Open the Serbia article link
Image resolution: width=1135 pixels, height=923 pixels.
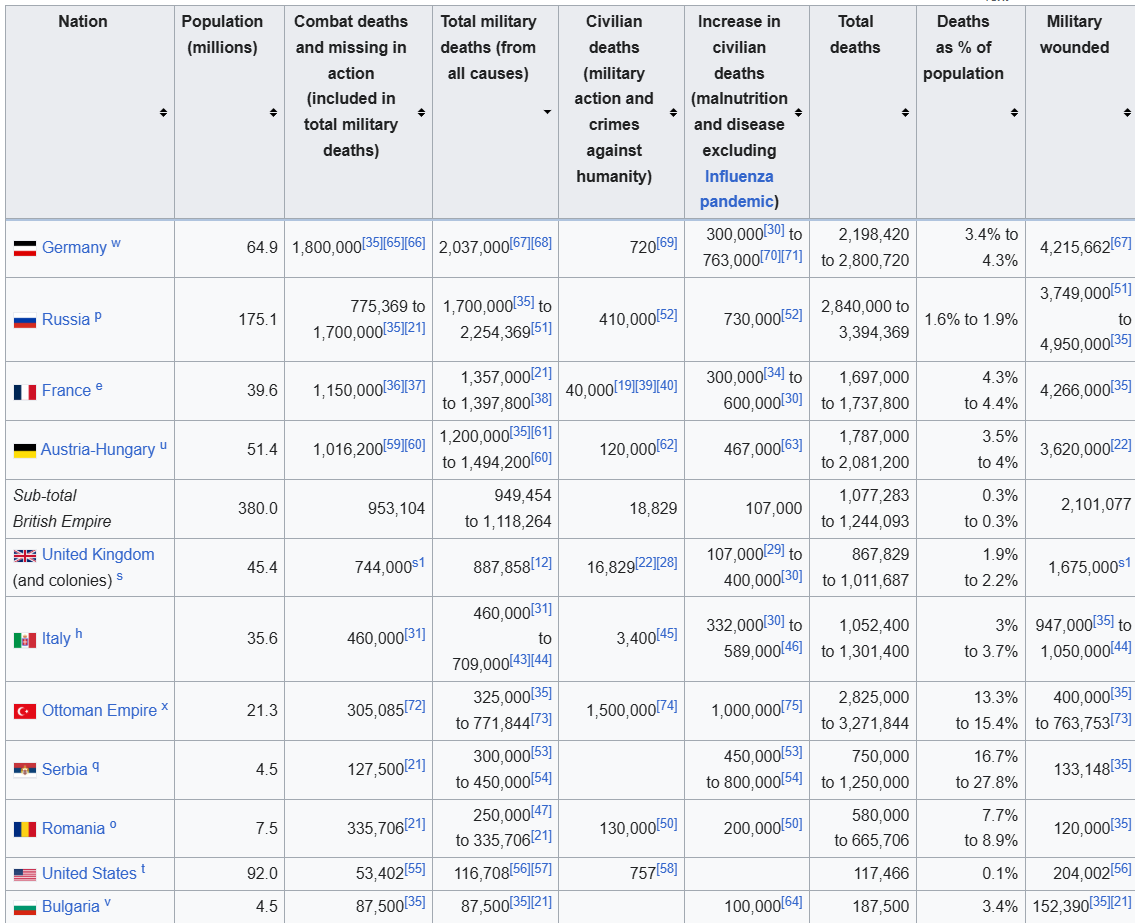tap(64, 770)
